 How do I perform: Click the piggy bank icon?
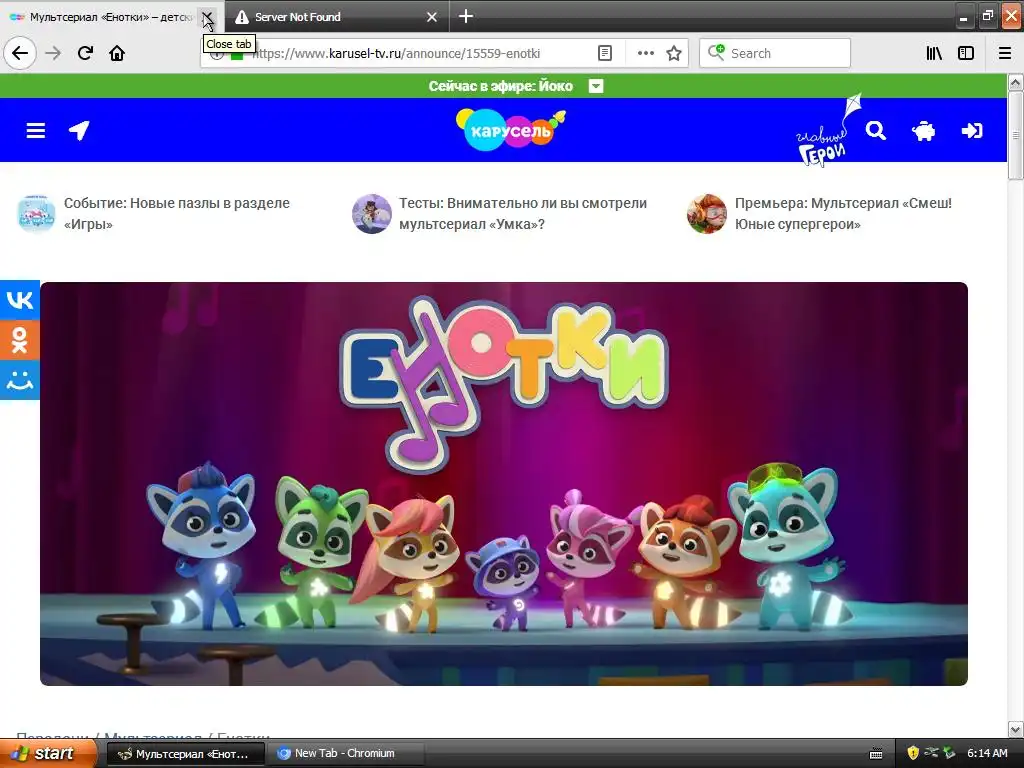click(923, 131)
